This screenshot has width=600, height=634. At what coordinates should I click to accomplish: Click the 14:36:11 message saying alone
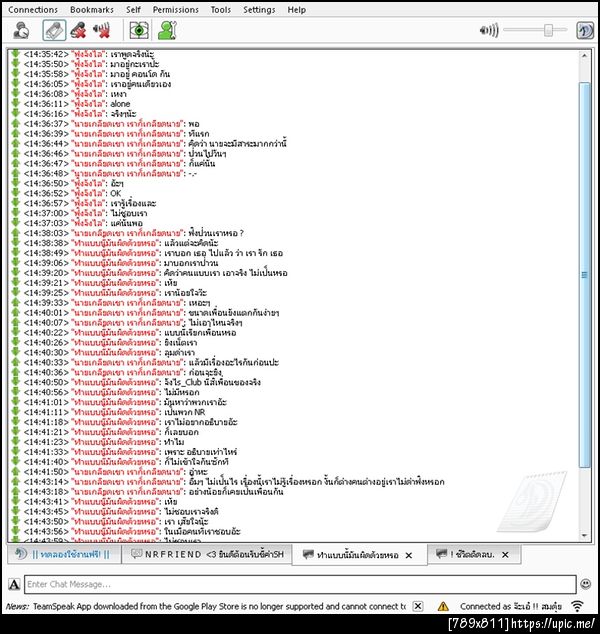point(120,104)
